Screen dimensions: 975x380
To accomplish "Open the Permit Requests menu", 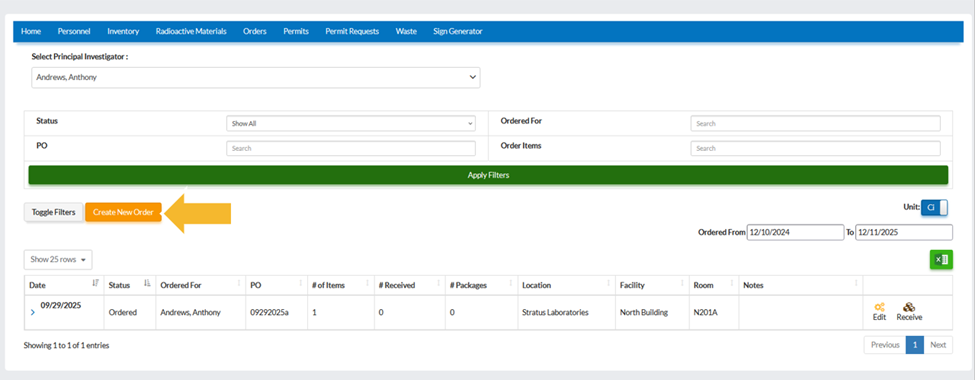I will (352, 31).
